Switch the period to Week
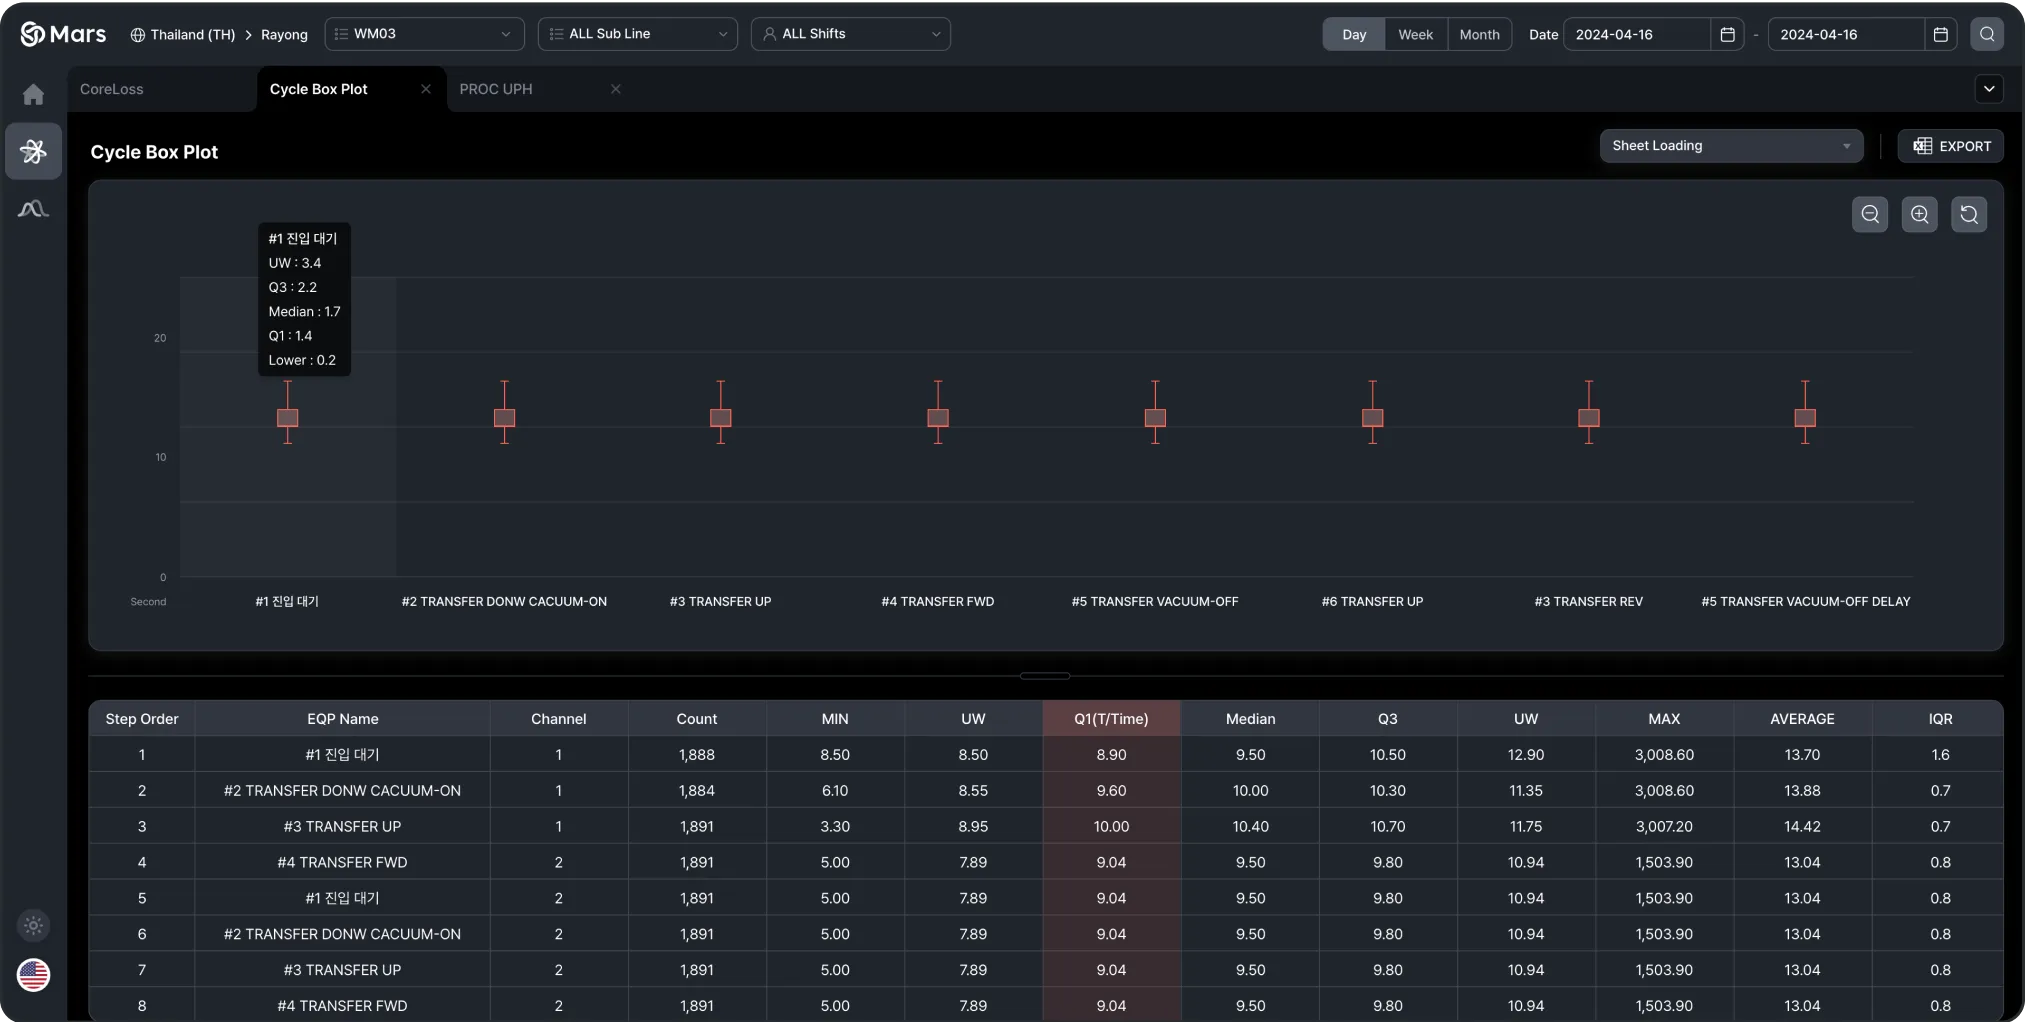Image resolution: width=2025 pixels, height=1022 pixels. pyautogui.click(x=1415, y=34)
